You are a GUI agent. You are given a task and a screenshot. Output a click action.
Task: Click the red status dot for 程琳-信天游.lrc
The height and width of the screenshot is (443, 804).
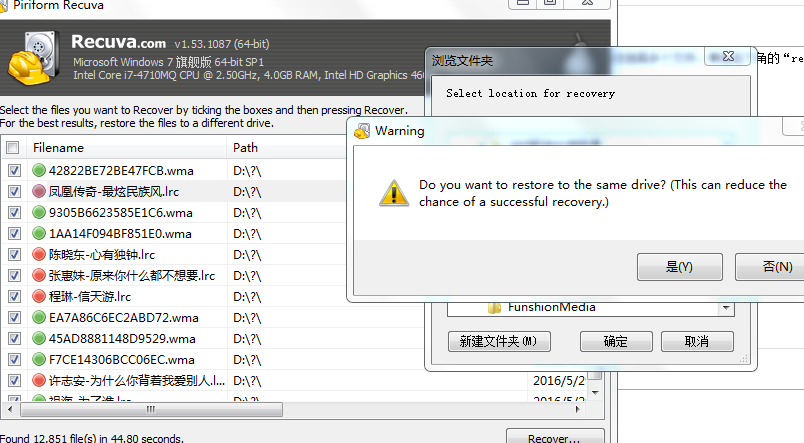coord(39,296)
